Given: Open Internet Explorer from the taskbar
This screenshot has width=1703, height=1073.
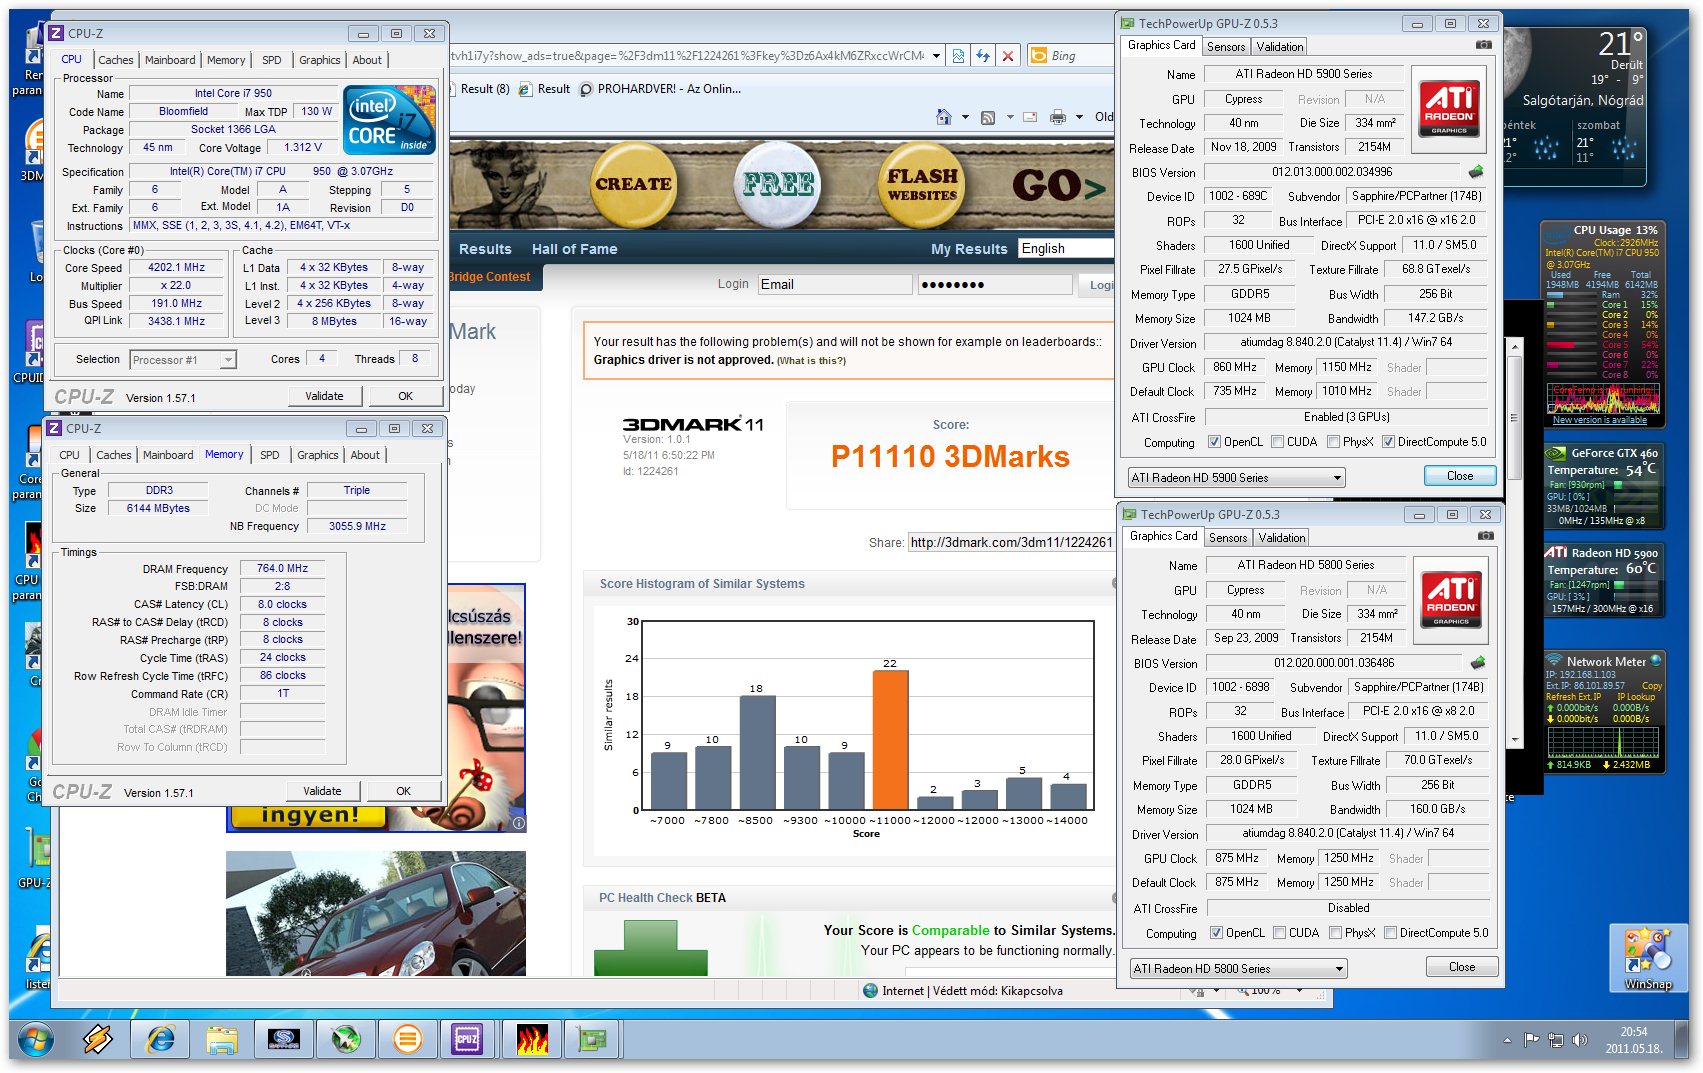Looking at the screenshot, I should [160, 1040].
